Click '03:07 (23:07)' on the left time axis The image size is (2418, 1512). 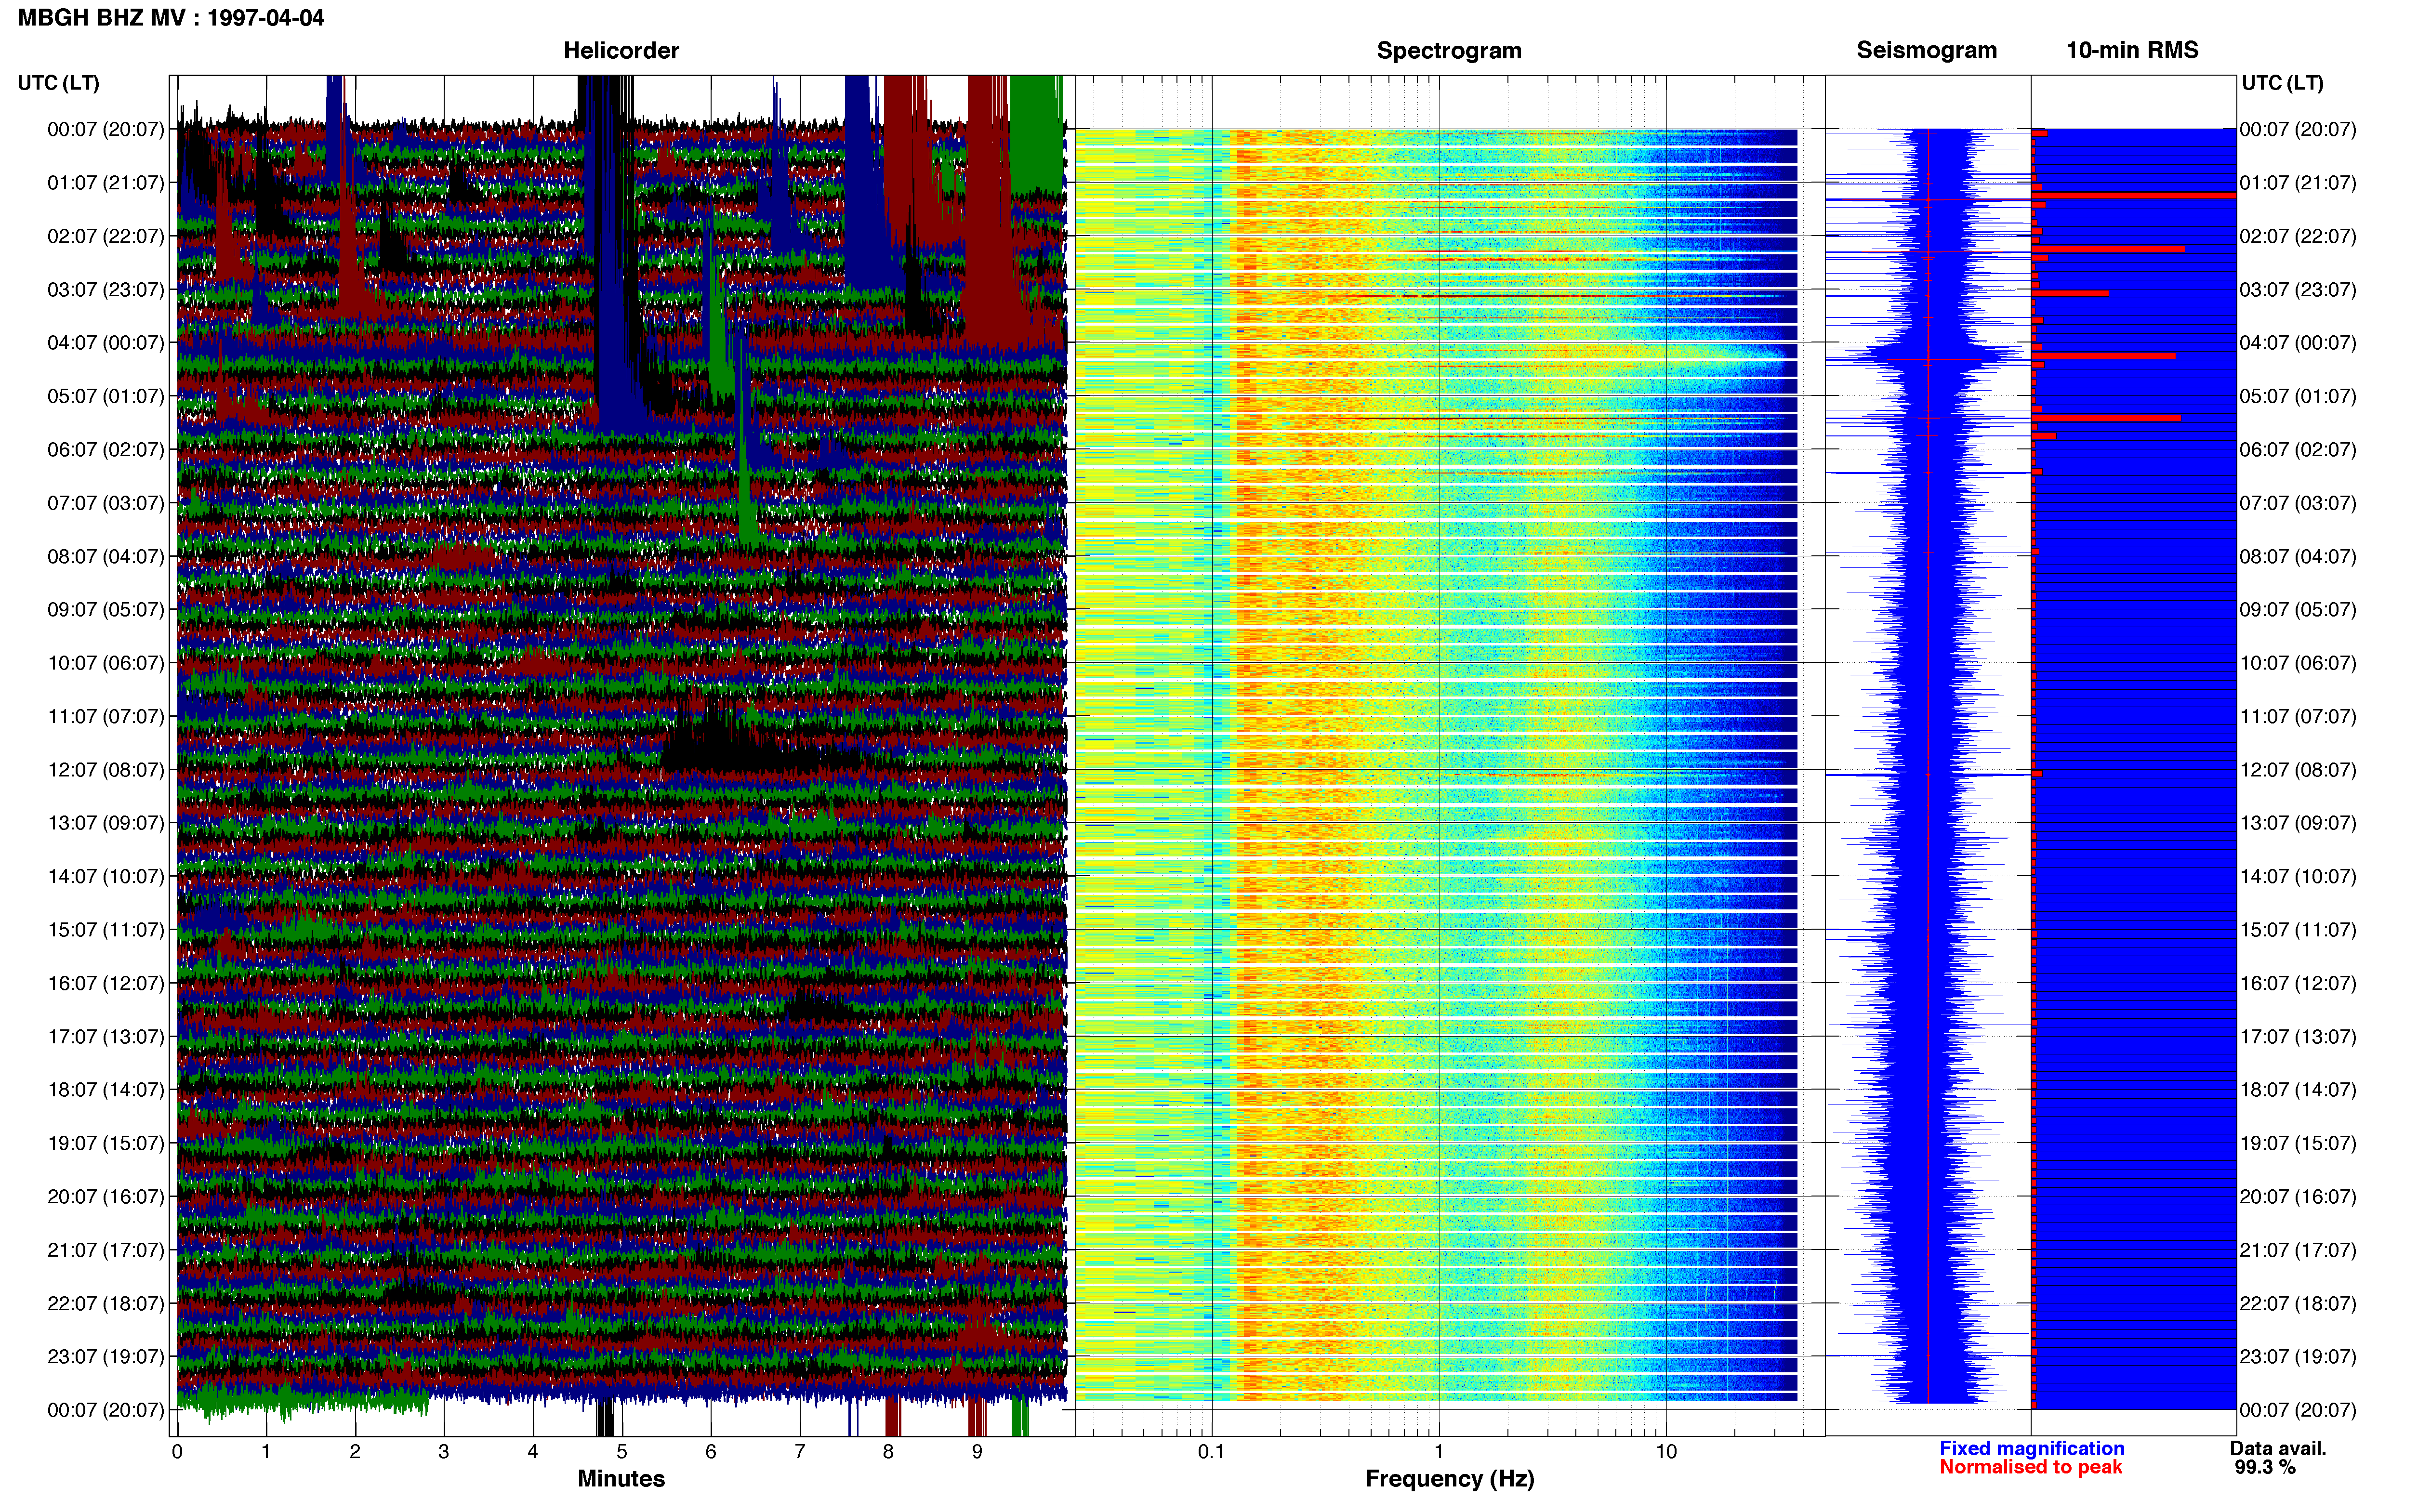106,290
